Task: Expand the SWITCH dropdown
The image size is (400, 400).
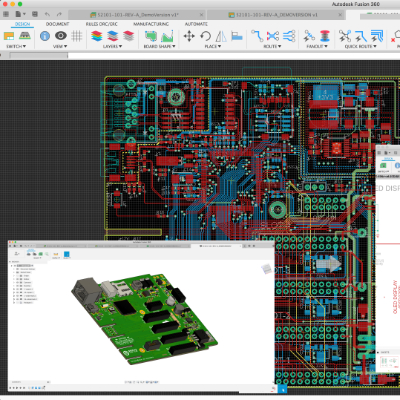Action: (x=16, y=46)
